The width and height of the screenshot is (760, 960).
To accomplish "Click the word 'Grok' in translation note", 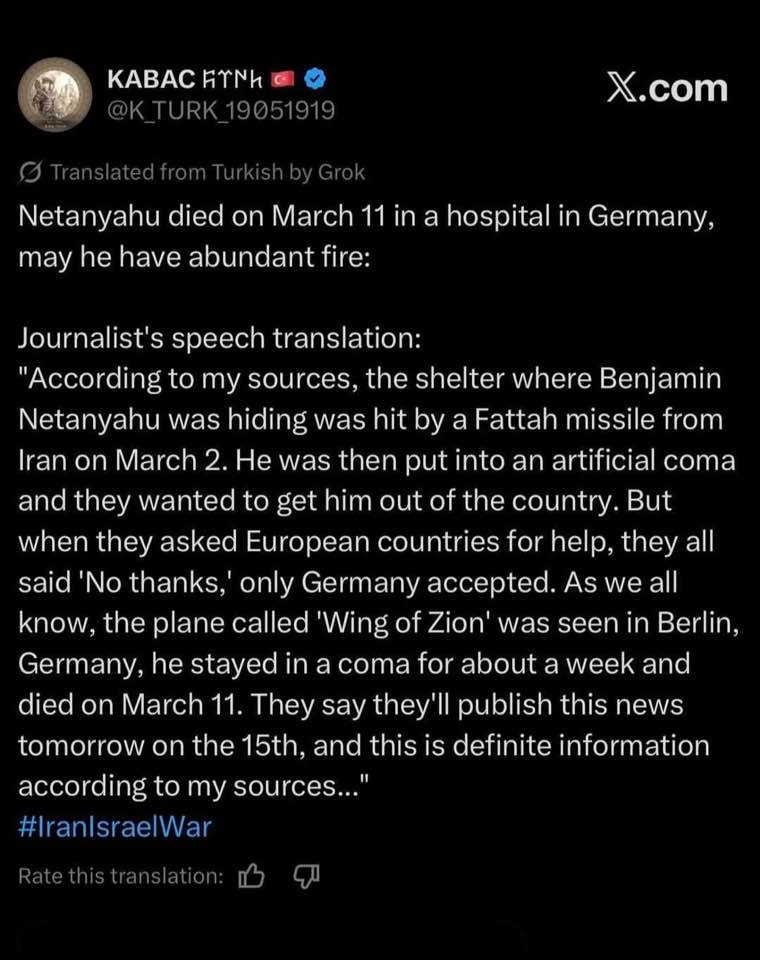I will pos(341,172).
